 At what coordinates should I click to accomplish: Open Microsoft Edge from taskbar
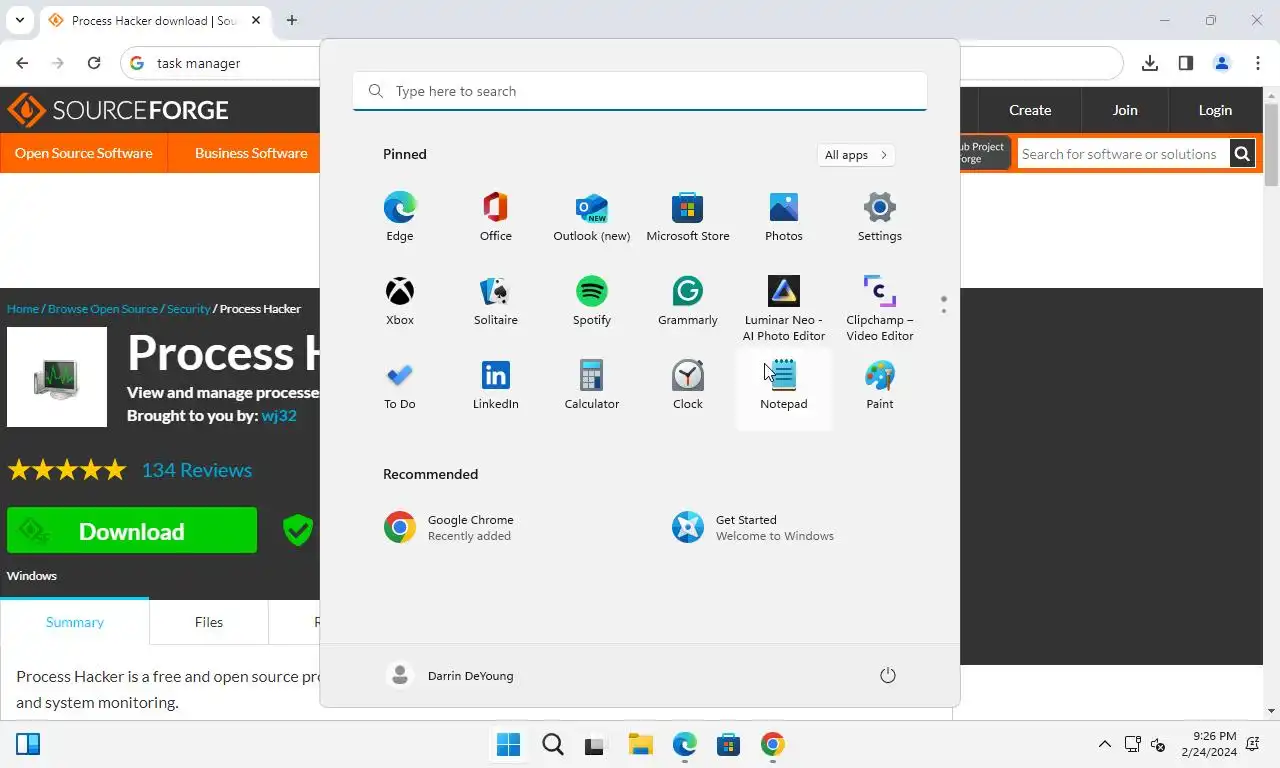click(x=684, y=744)
